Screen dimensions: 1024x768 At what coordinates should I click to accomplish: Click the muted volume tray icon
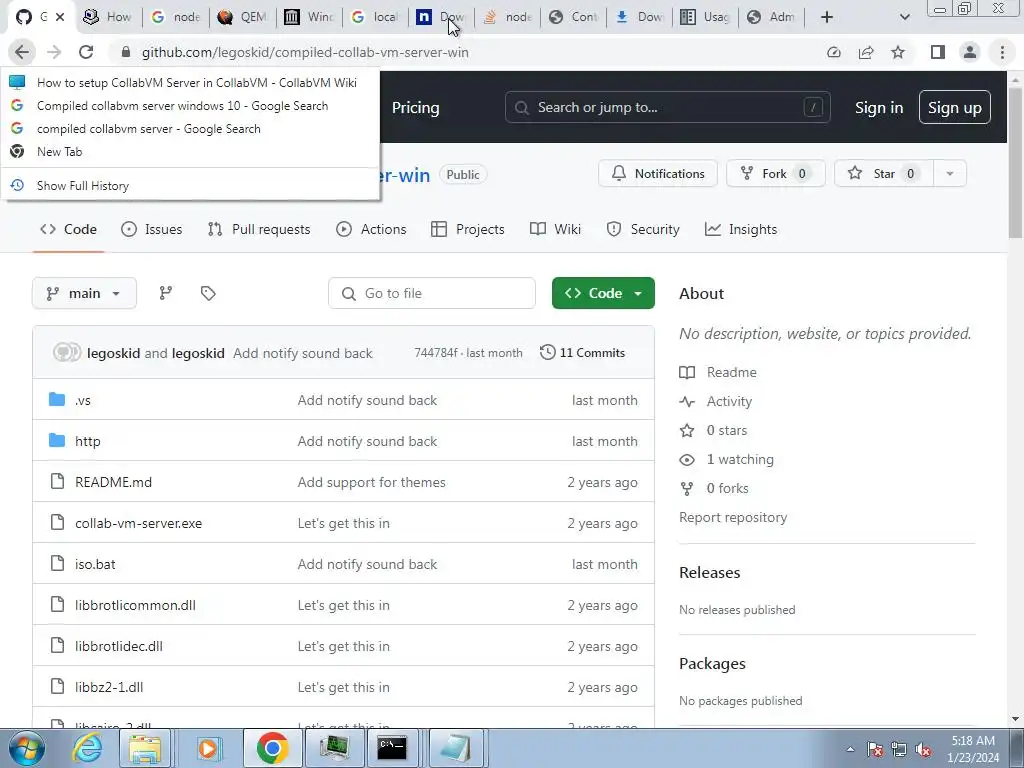pyautogui.click(x=923, y=749)
